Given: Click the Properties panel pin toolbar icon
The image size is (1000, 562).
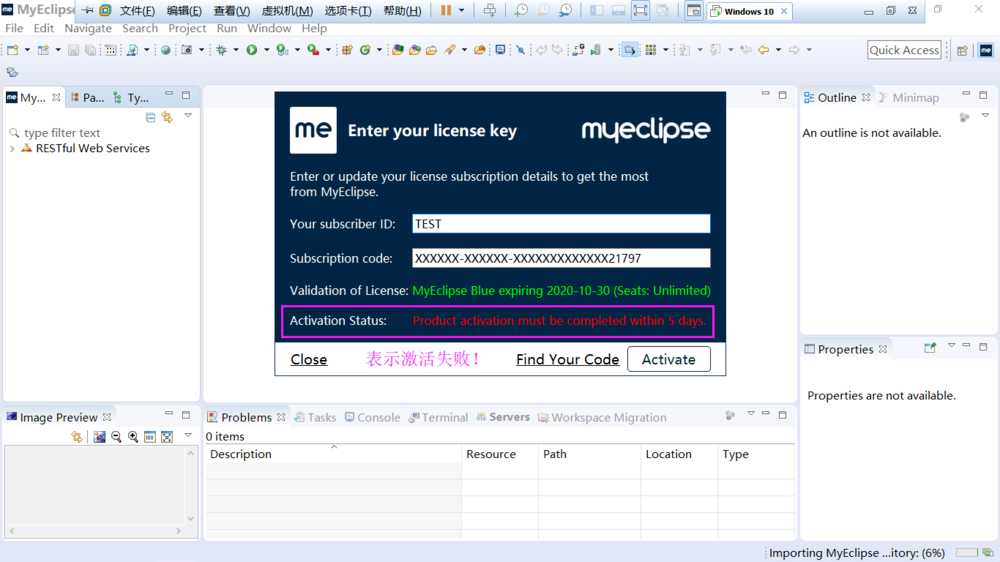Looking at the screenshot, I should 930,348.
